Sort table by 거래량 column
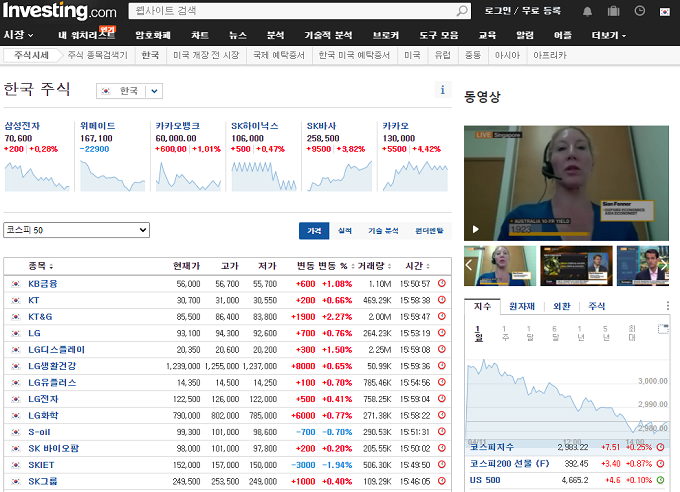680x492 pixels. tap(374, 266)
